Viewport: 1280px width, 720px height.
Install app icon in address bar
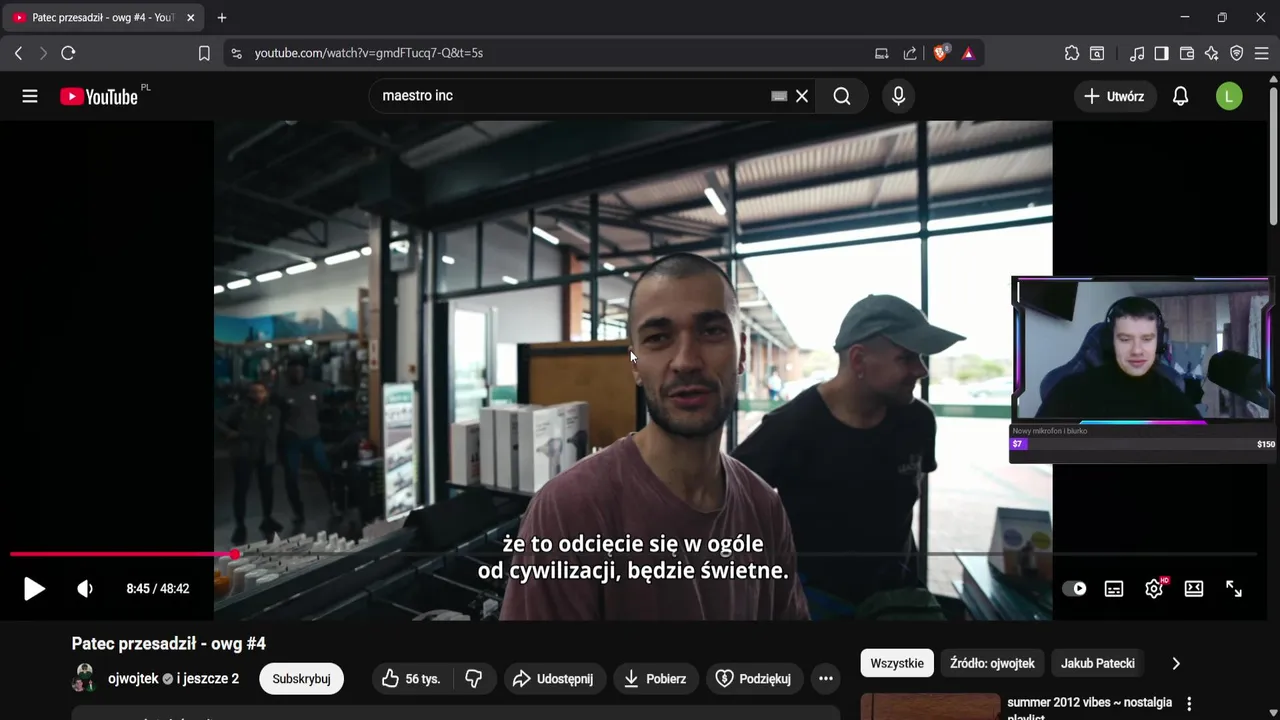pos(882,53)
